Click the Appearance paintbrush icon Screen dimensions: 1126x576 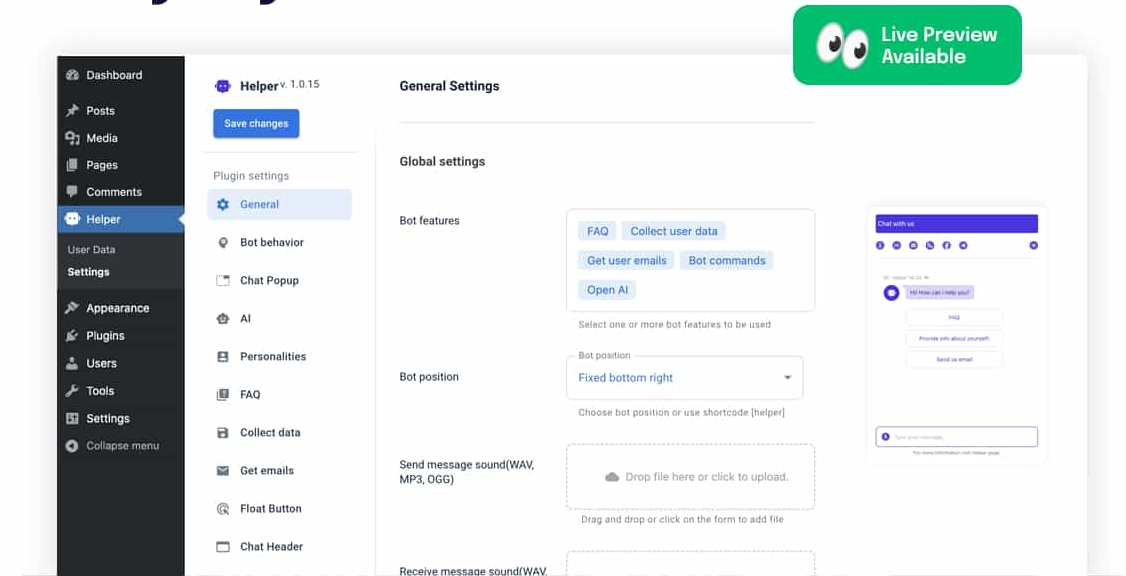click(x=72, y=308)
